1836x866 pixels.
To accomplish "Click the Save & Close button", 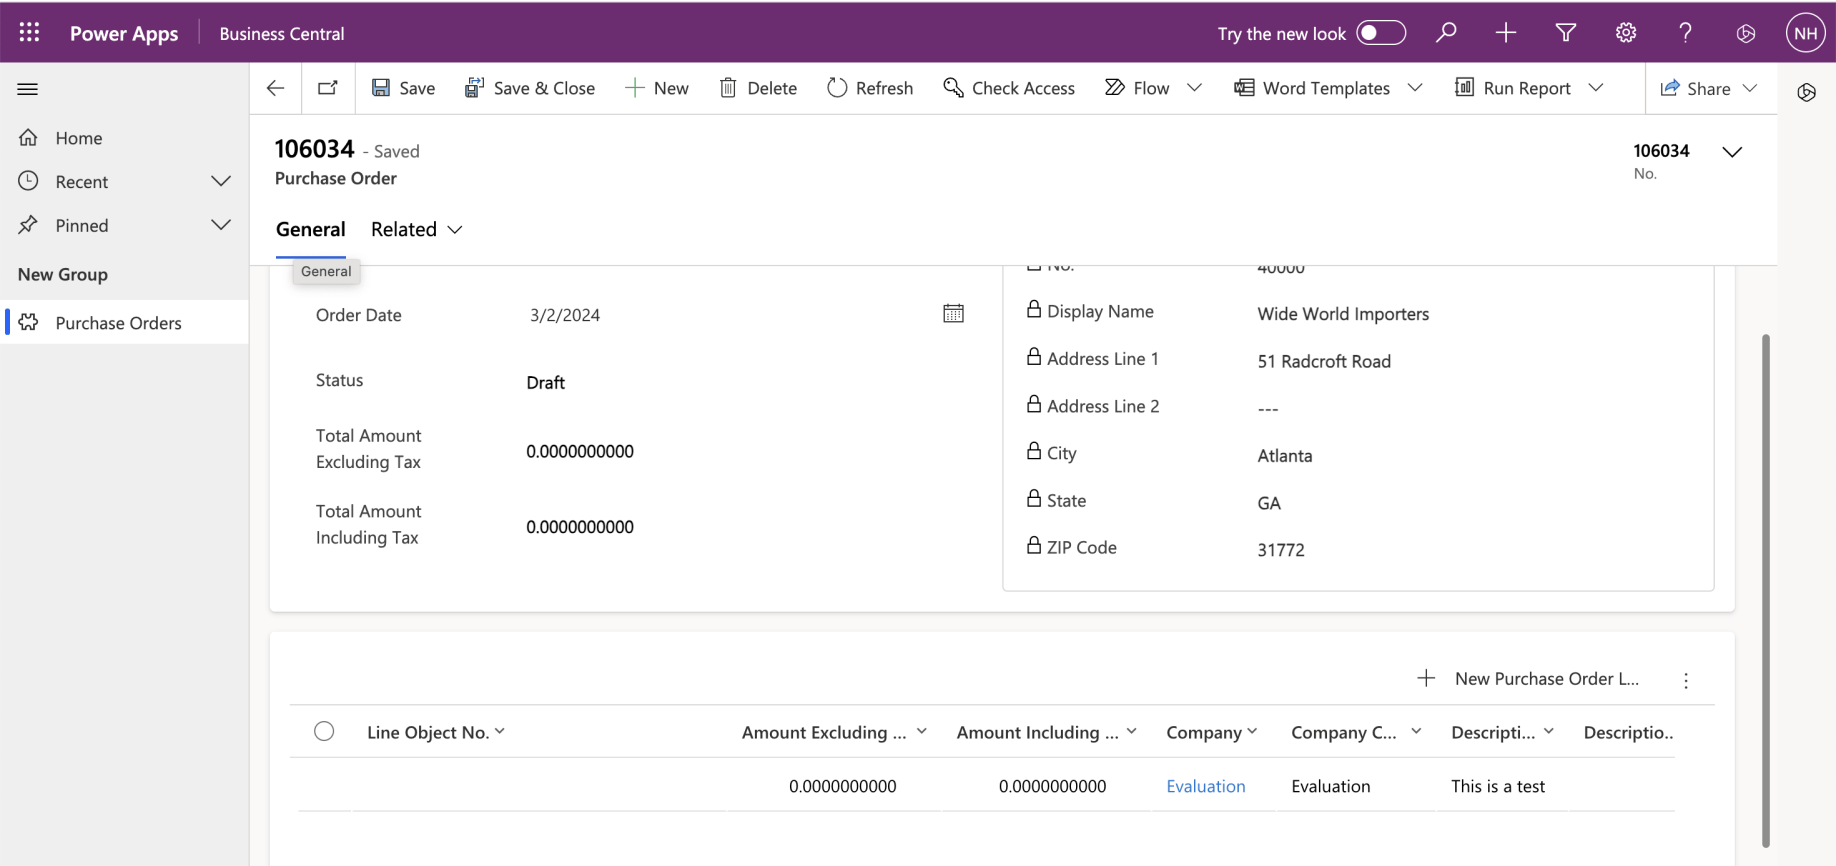I will (x=530, y=88).
